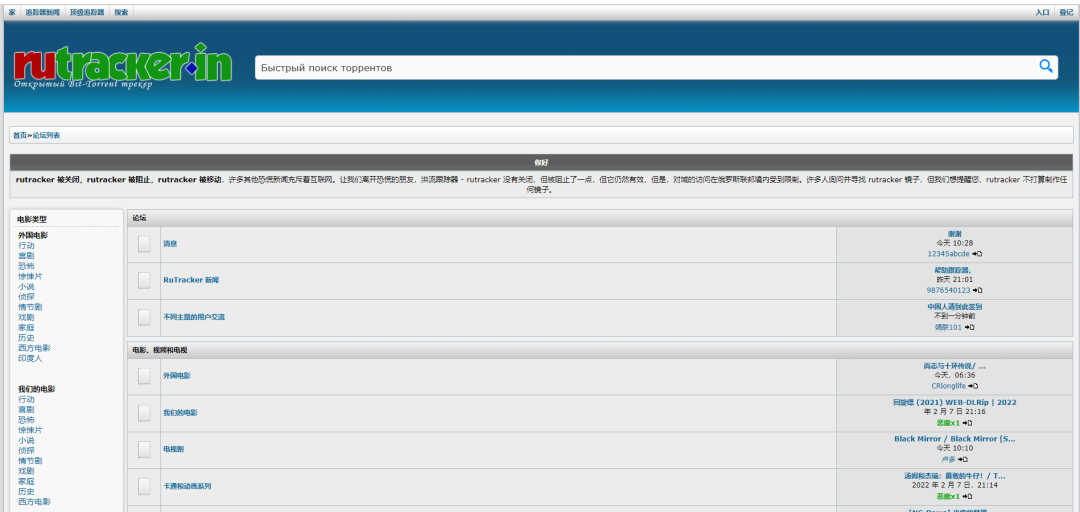Open the user profile 12345abcde
Screen dimensions: 1080x512
[948, 254]
